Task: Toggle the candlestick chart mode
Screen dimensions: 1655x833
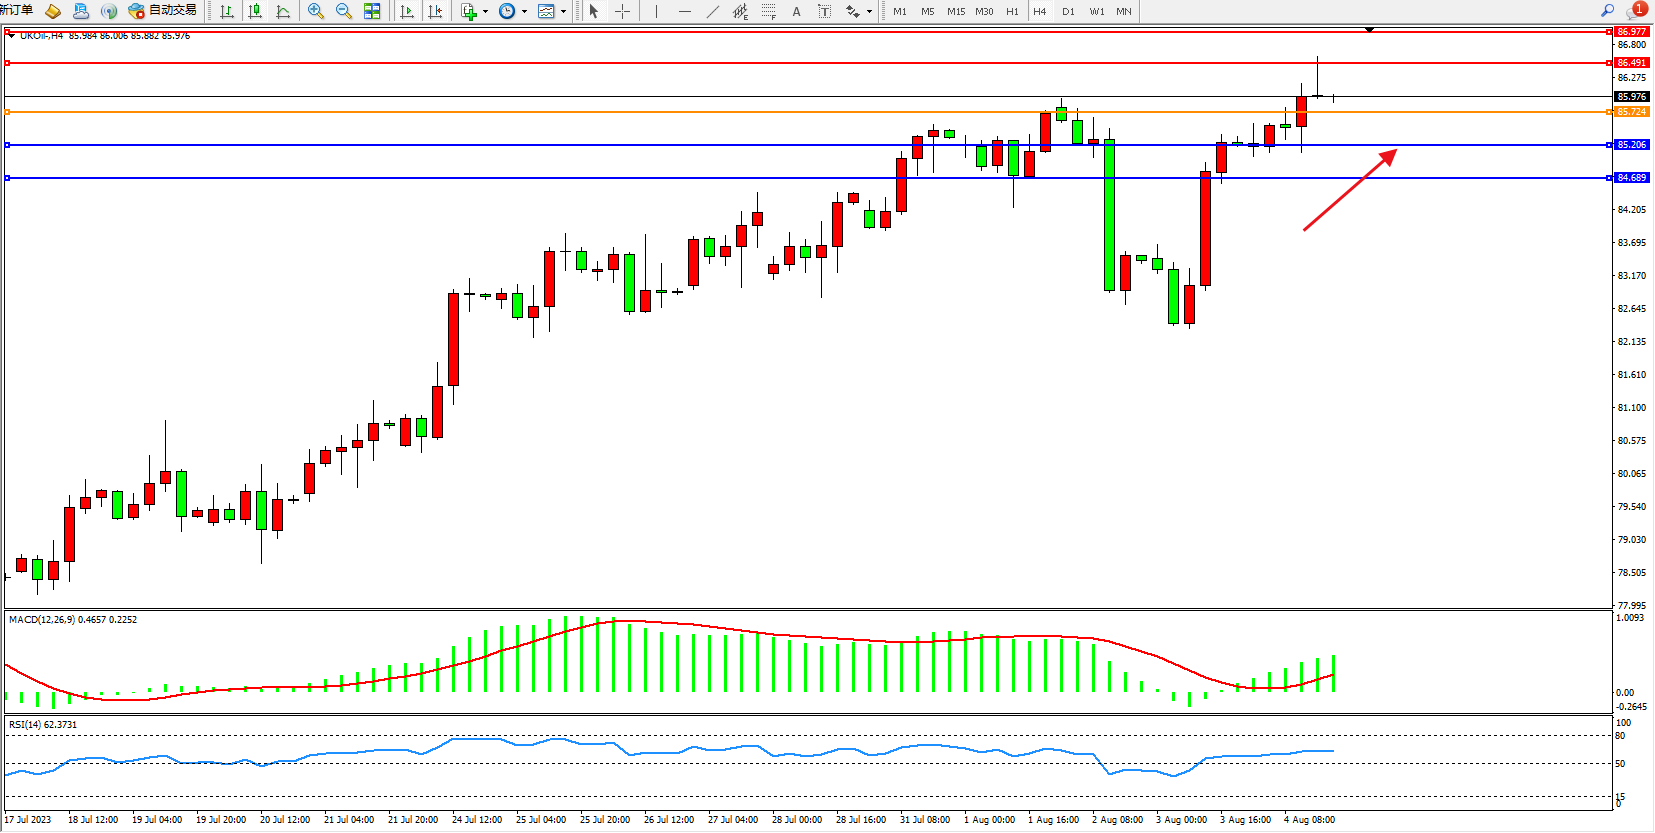Action: [x=255, y=11]
